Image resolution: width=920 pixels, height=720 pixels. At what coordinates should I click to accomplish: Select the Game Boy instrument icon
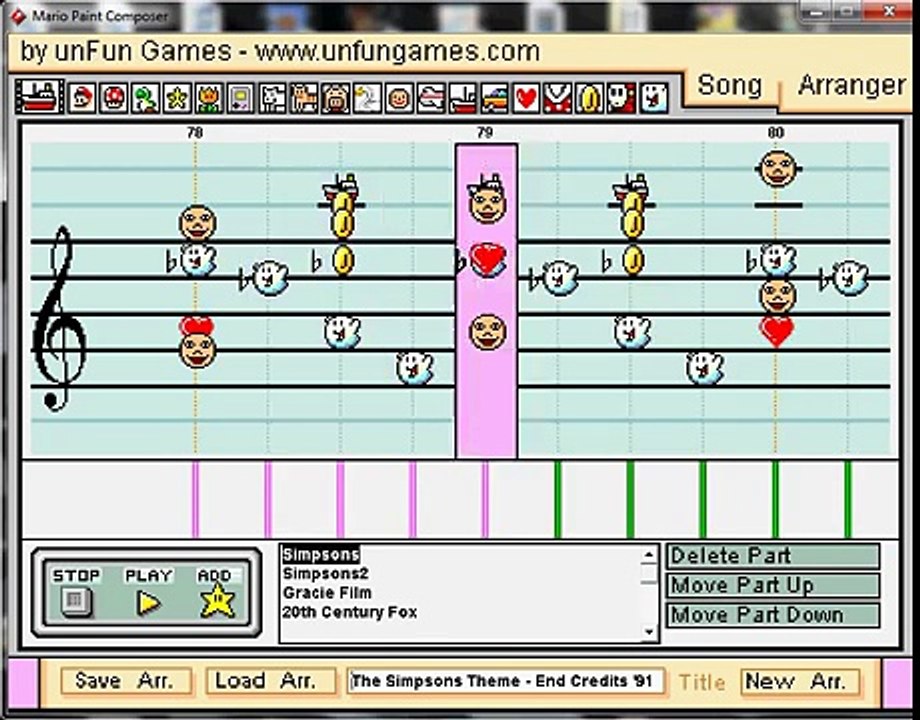(x=241, y=97)
